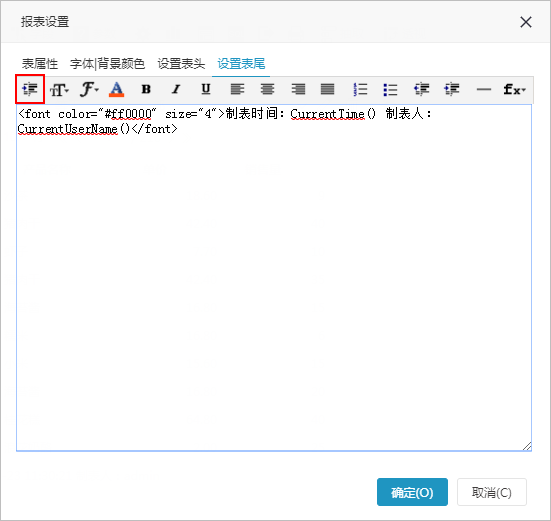Toggle italic formatting
This screenshot has width=551, height=521.
pyautogui.click(x=176, y=89)
